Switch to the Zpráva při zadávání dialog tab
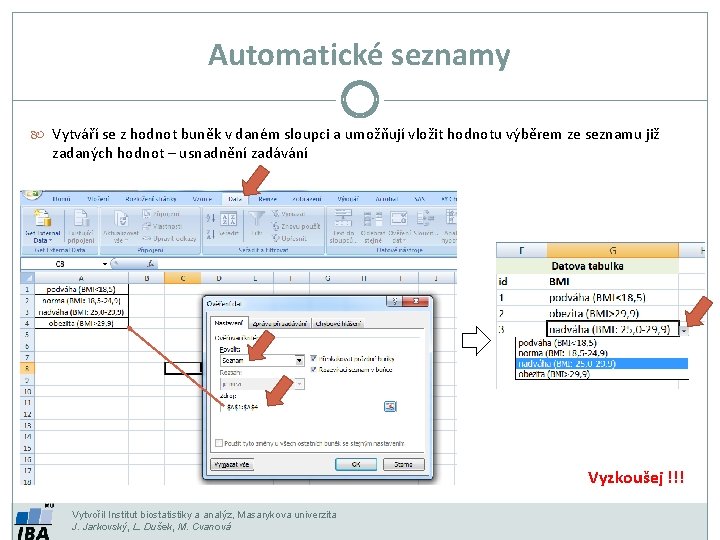The height and width of the screenshot is (540, 720). point(280,323)
